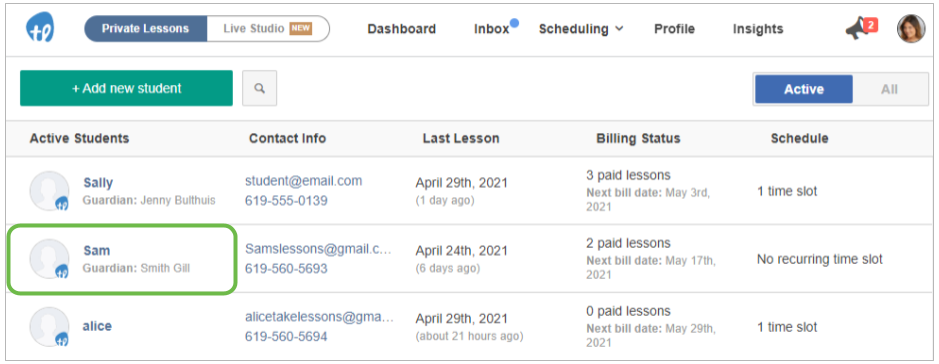
Task: Click Sally's student avatar icon
Action: pyautogui.click(x=50, y=191)
